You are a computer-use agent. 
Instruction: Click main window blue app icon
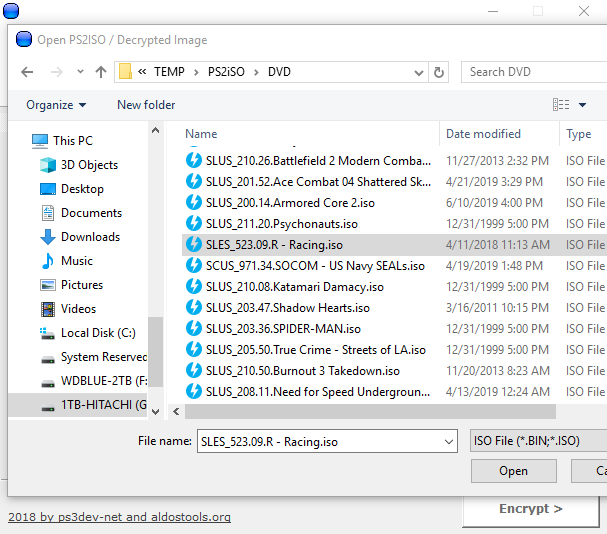[x=11, y=10]
